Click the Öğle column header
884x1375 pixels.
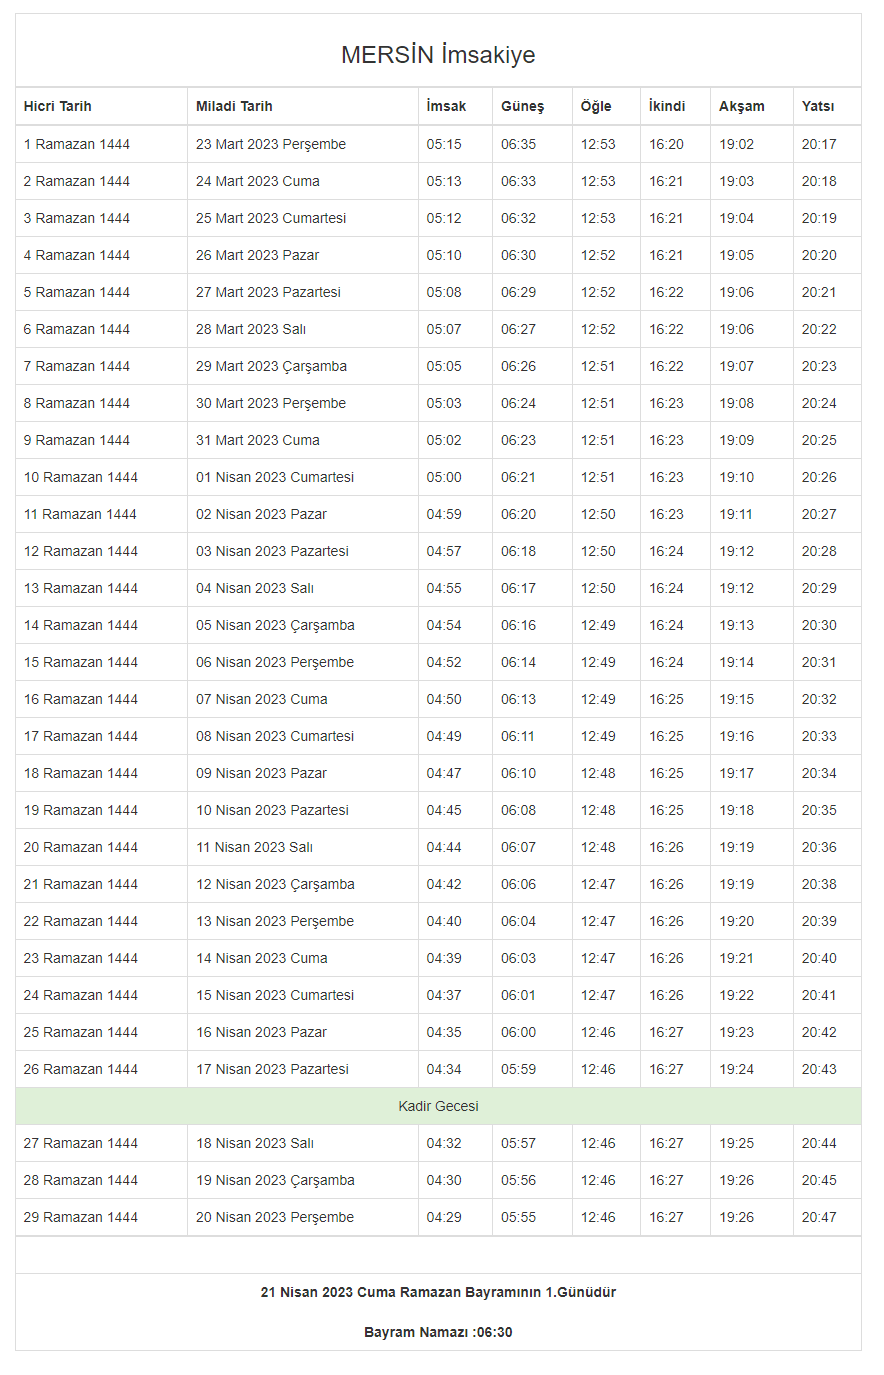pyautogui.click(x=596, y=106)
